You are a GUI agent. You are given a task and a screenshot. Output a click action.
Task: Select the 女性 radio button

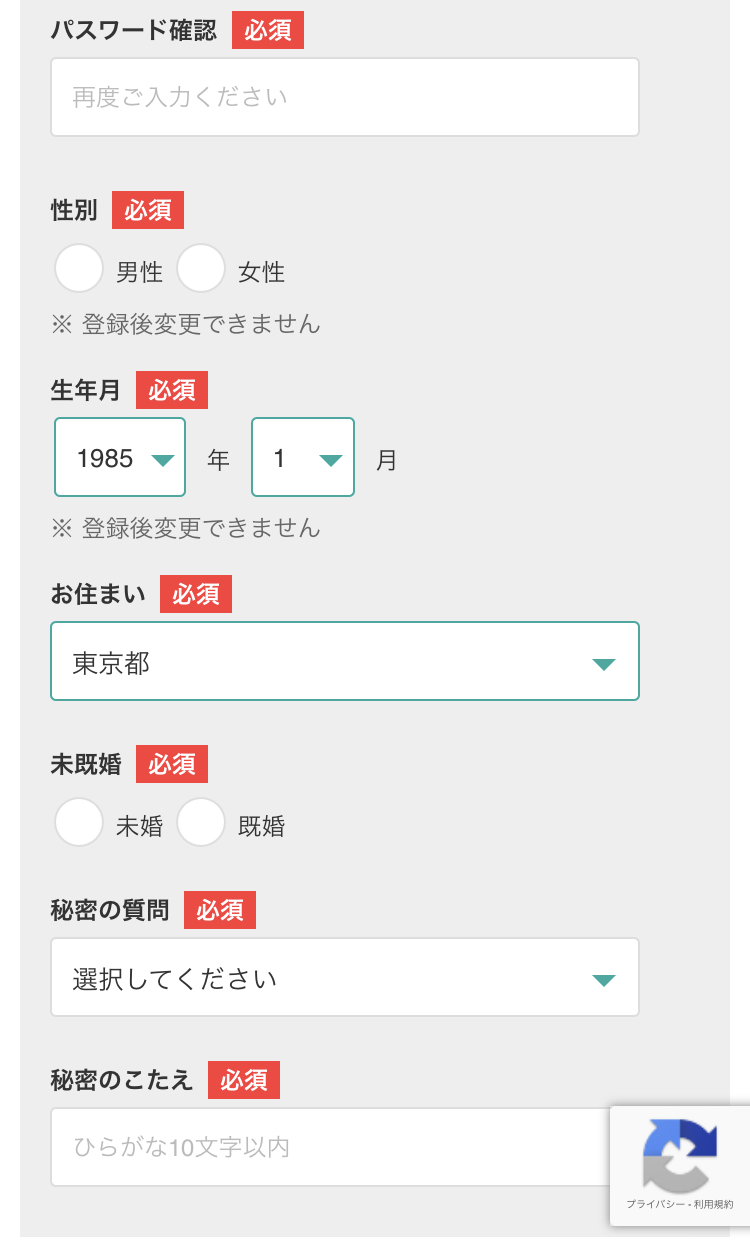click(x=201, y=269)
